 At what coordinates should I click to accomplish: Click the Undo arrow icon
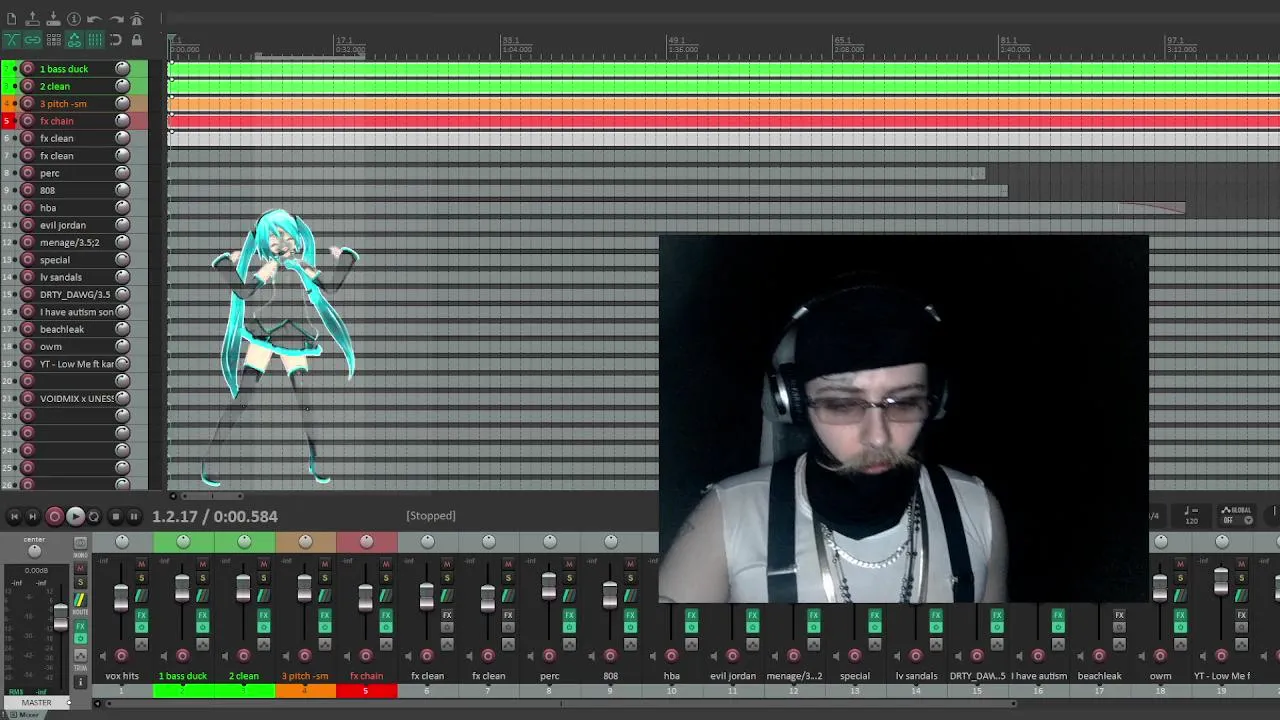point(95,19)
